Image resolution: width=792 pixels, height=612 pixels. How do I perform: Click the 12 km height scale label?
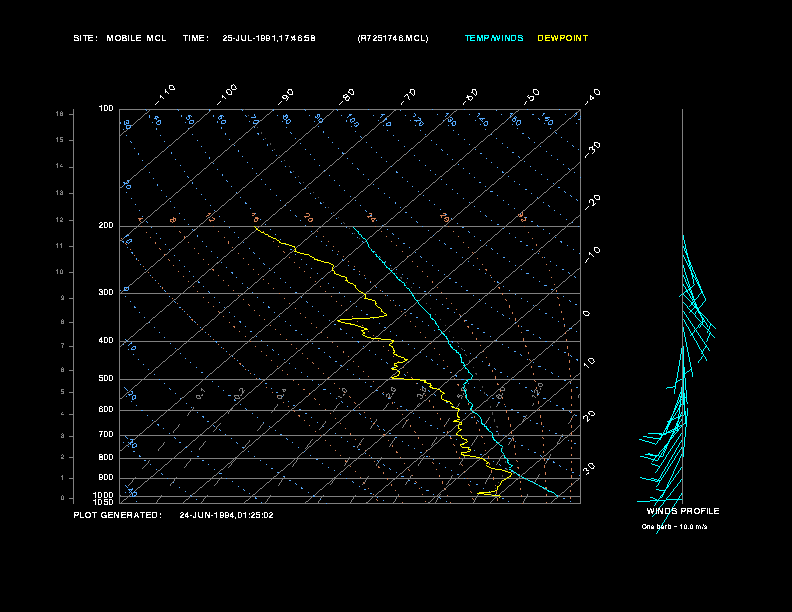tap(60, 220)
